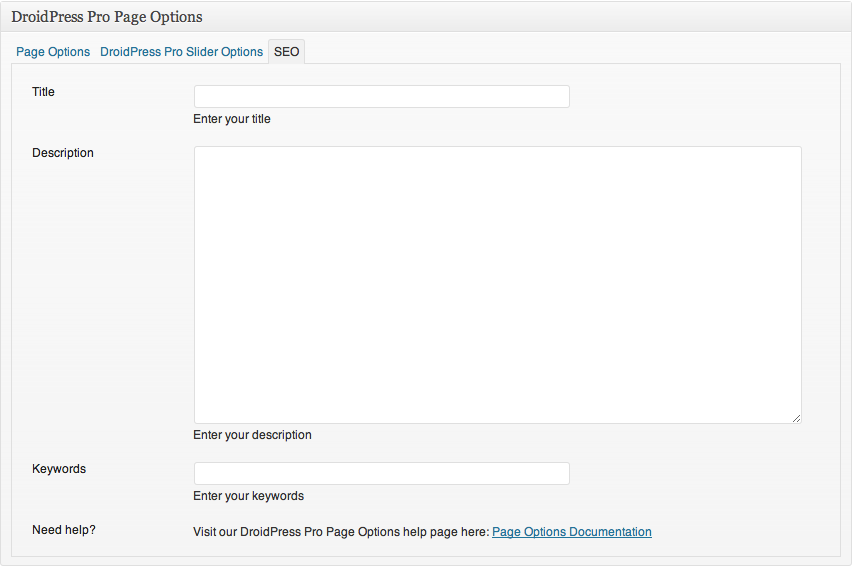Click the "Need help?" label
The image size is (852, 573).
click(64, 530)
